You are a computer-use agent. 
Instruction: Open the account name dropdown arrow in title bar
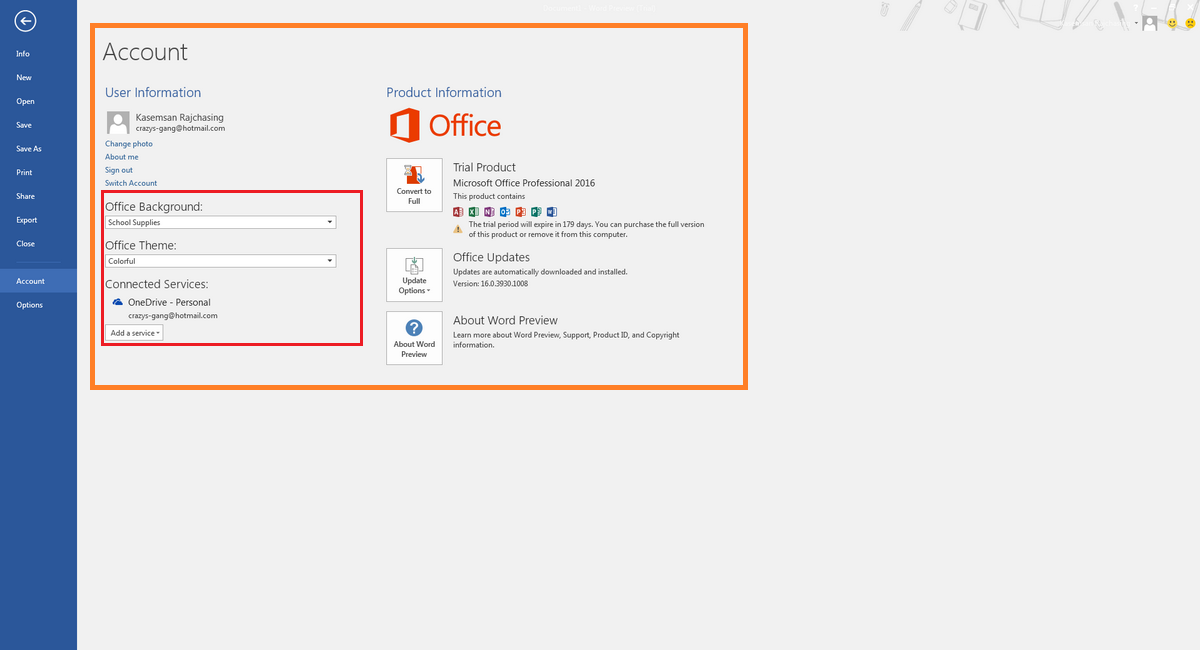(x=1137, y=22)
